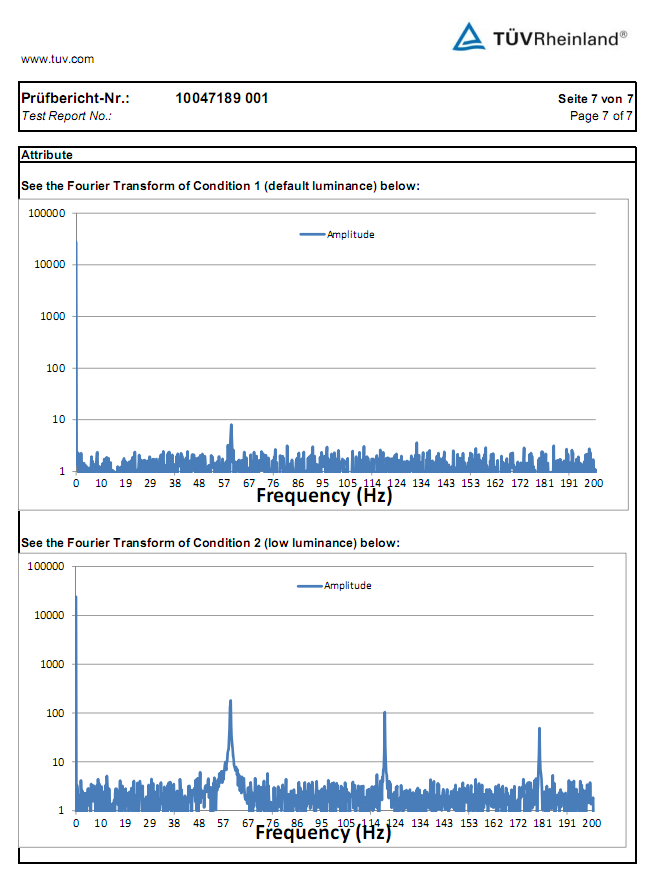Click x-axis label 57 in Condition 1 chart
Image resolution: width=670 pixels, height=887 pixels.
click(224, 483)
